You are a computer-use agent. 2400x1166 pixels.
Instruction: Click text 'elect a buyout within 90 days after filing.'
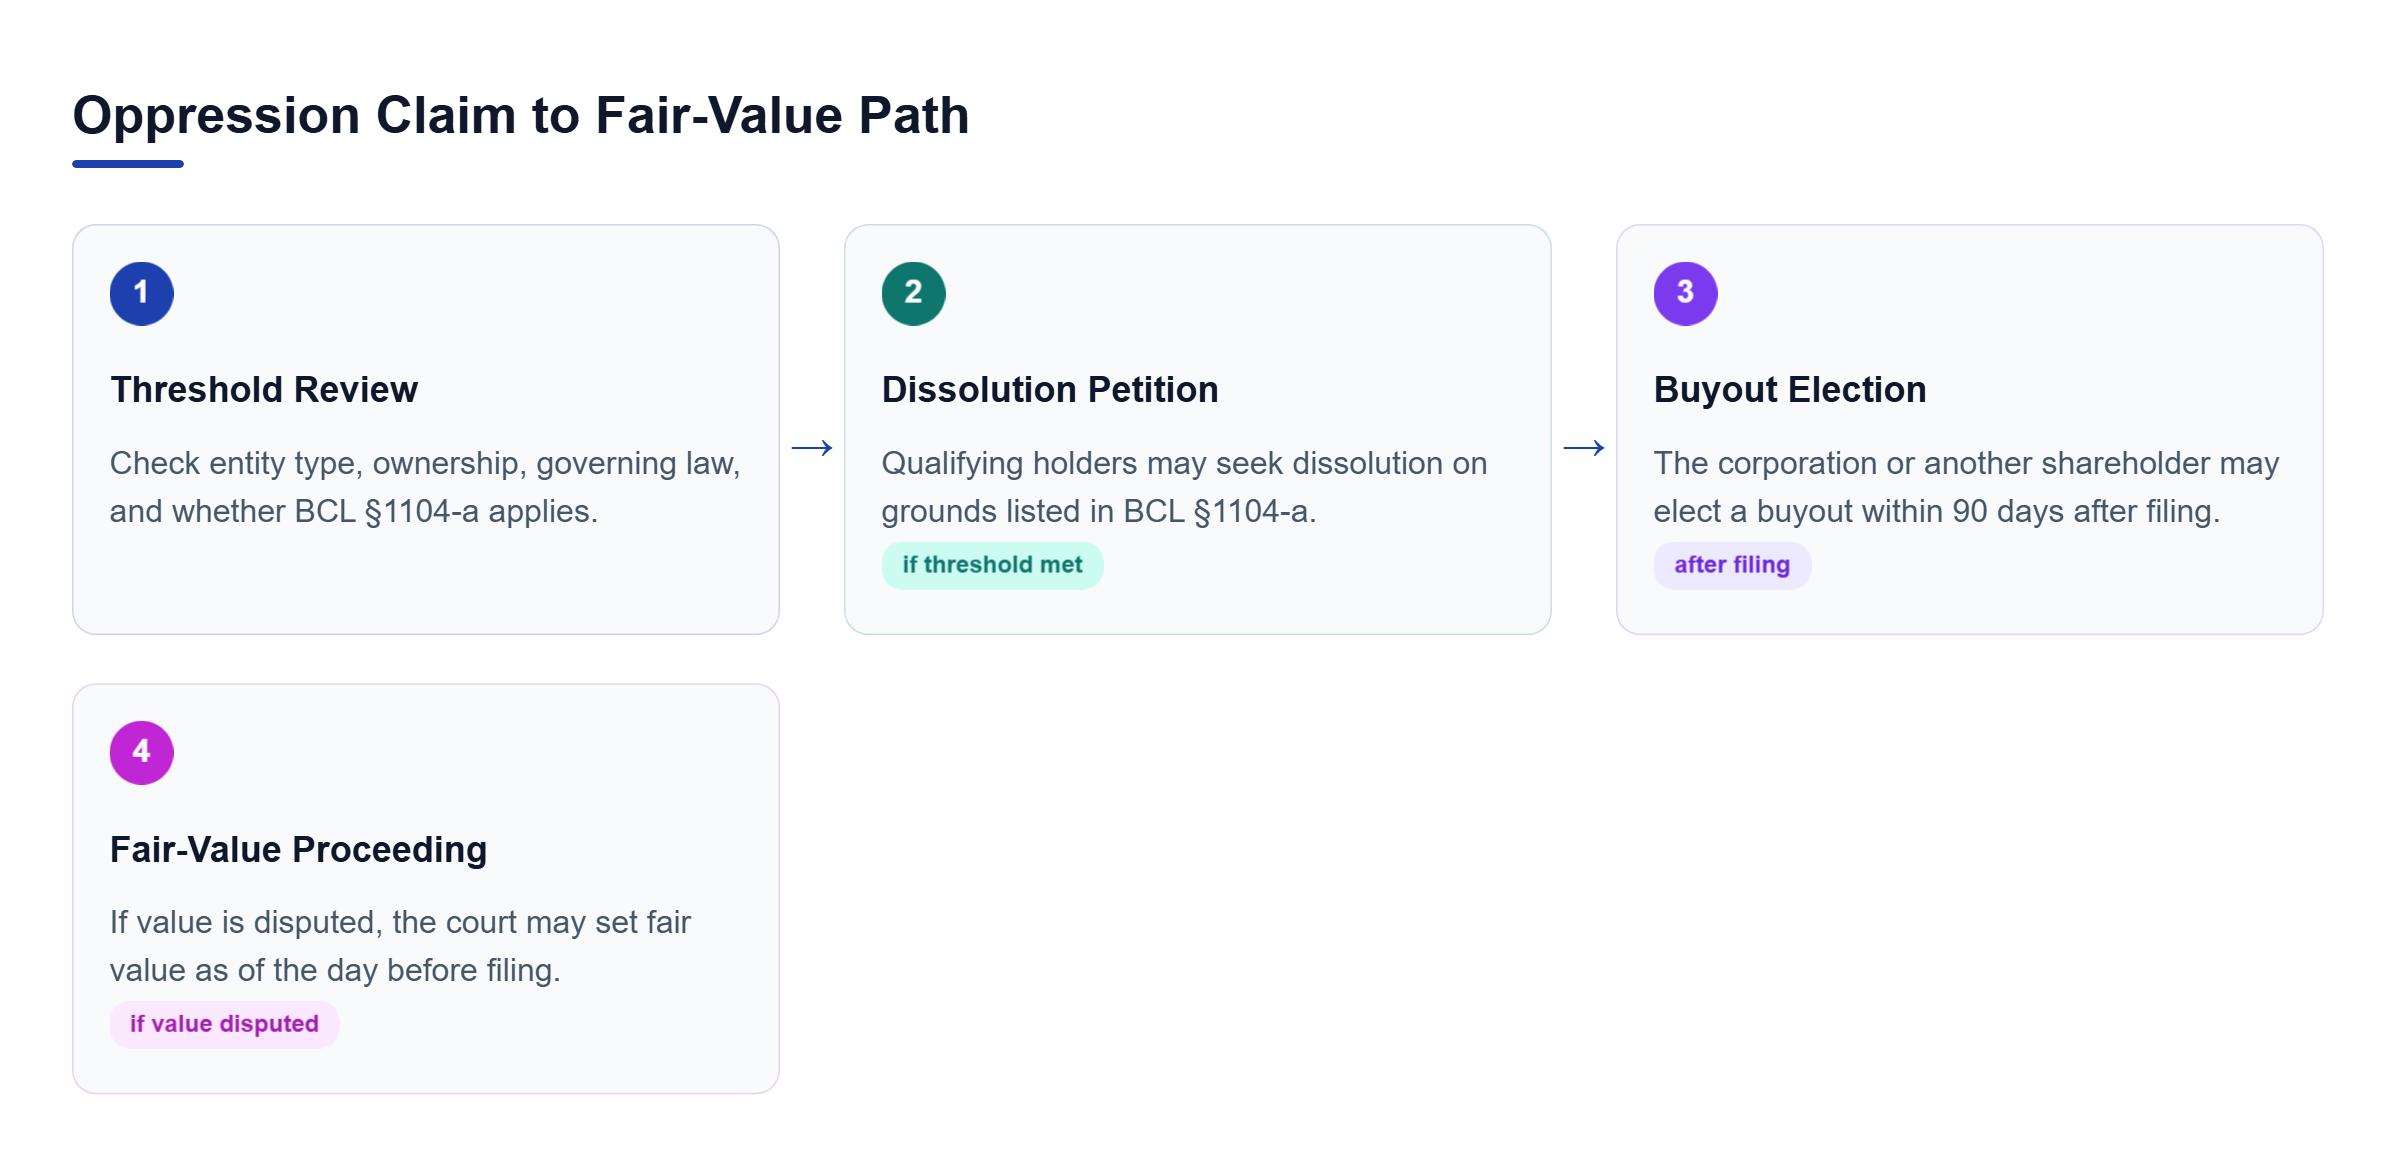[1937, 511]
